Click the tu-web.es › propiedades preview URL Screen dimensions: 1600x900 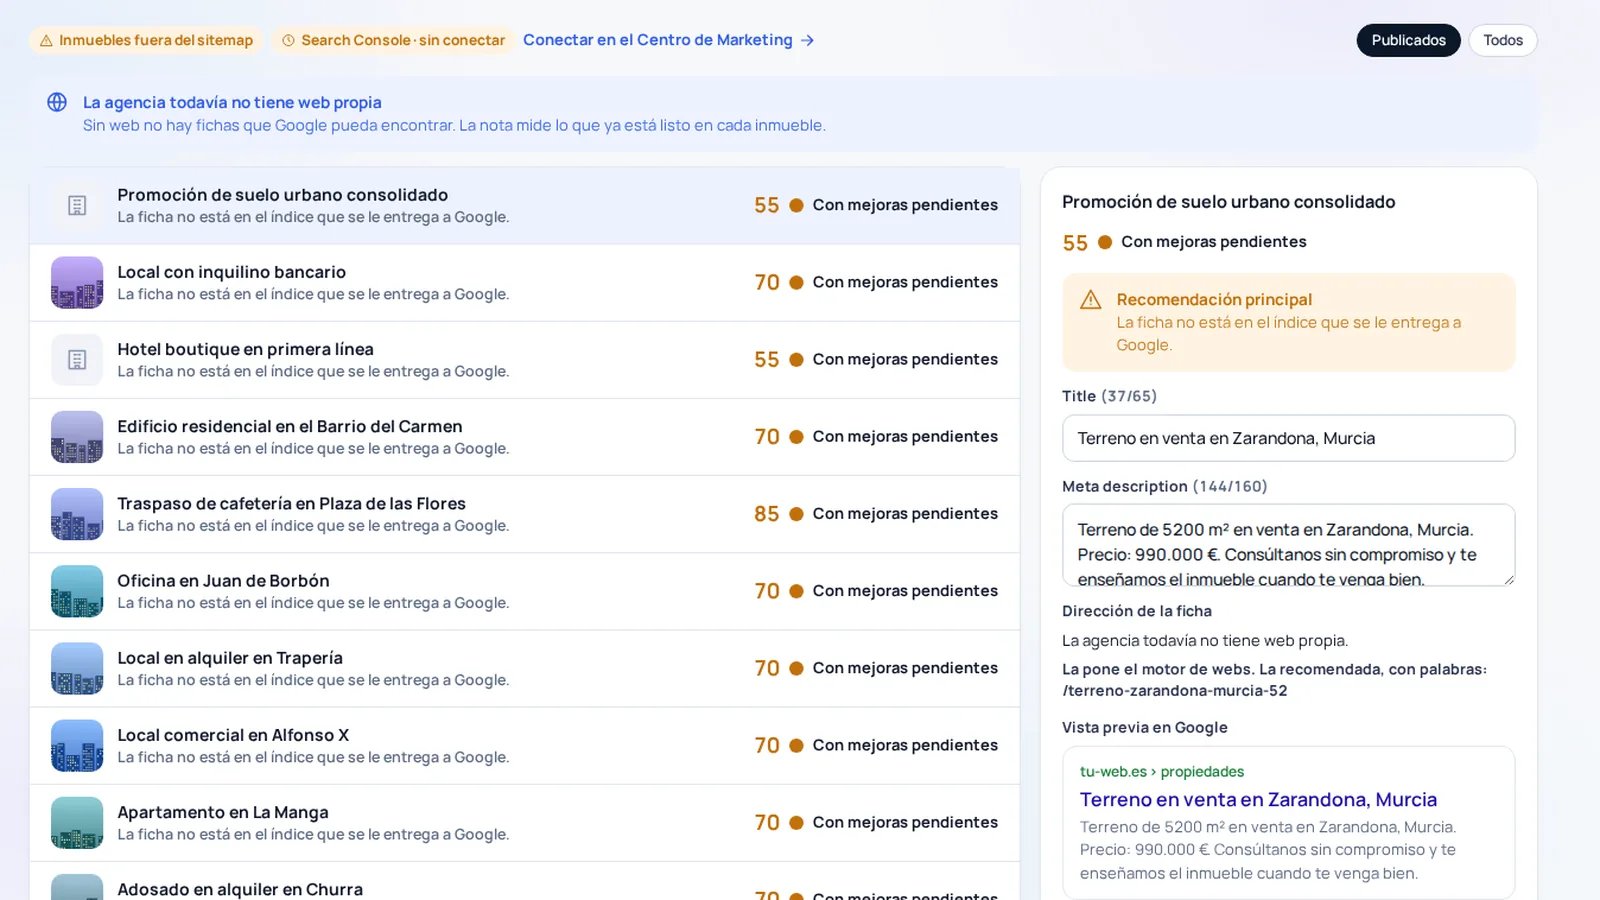[1162, 772]
